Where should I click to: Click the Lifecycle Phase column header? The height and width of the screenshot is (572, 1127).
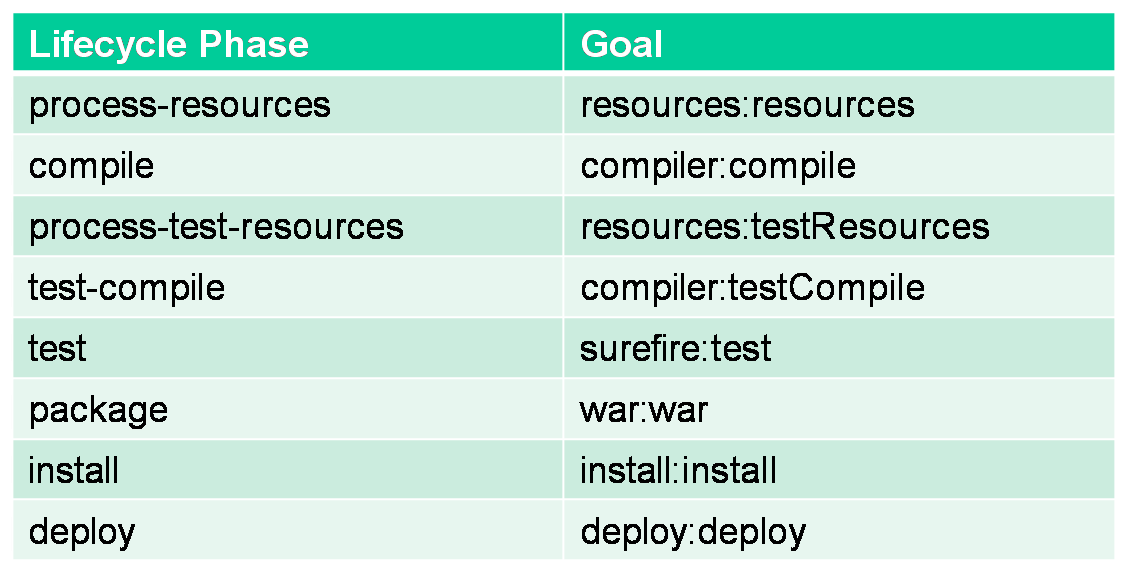point(169,44)
